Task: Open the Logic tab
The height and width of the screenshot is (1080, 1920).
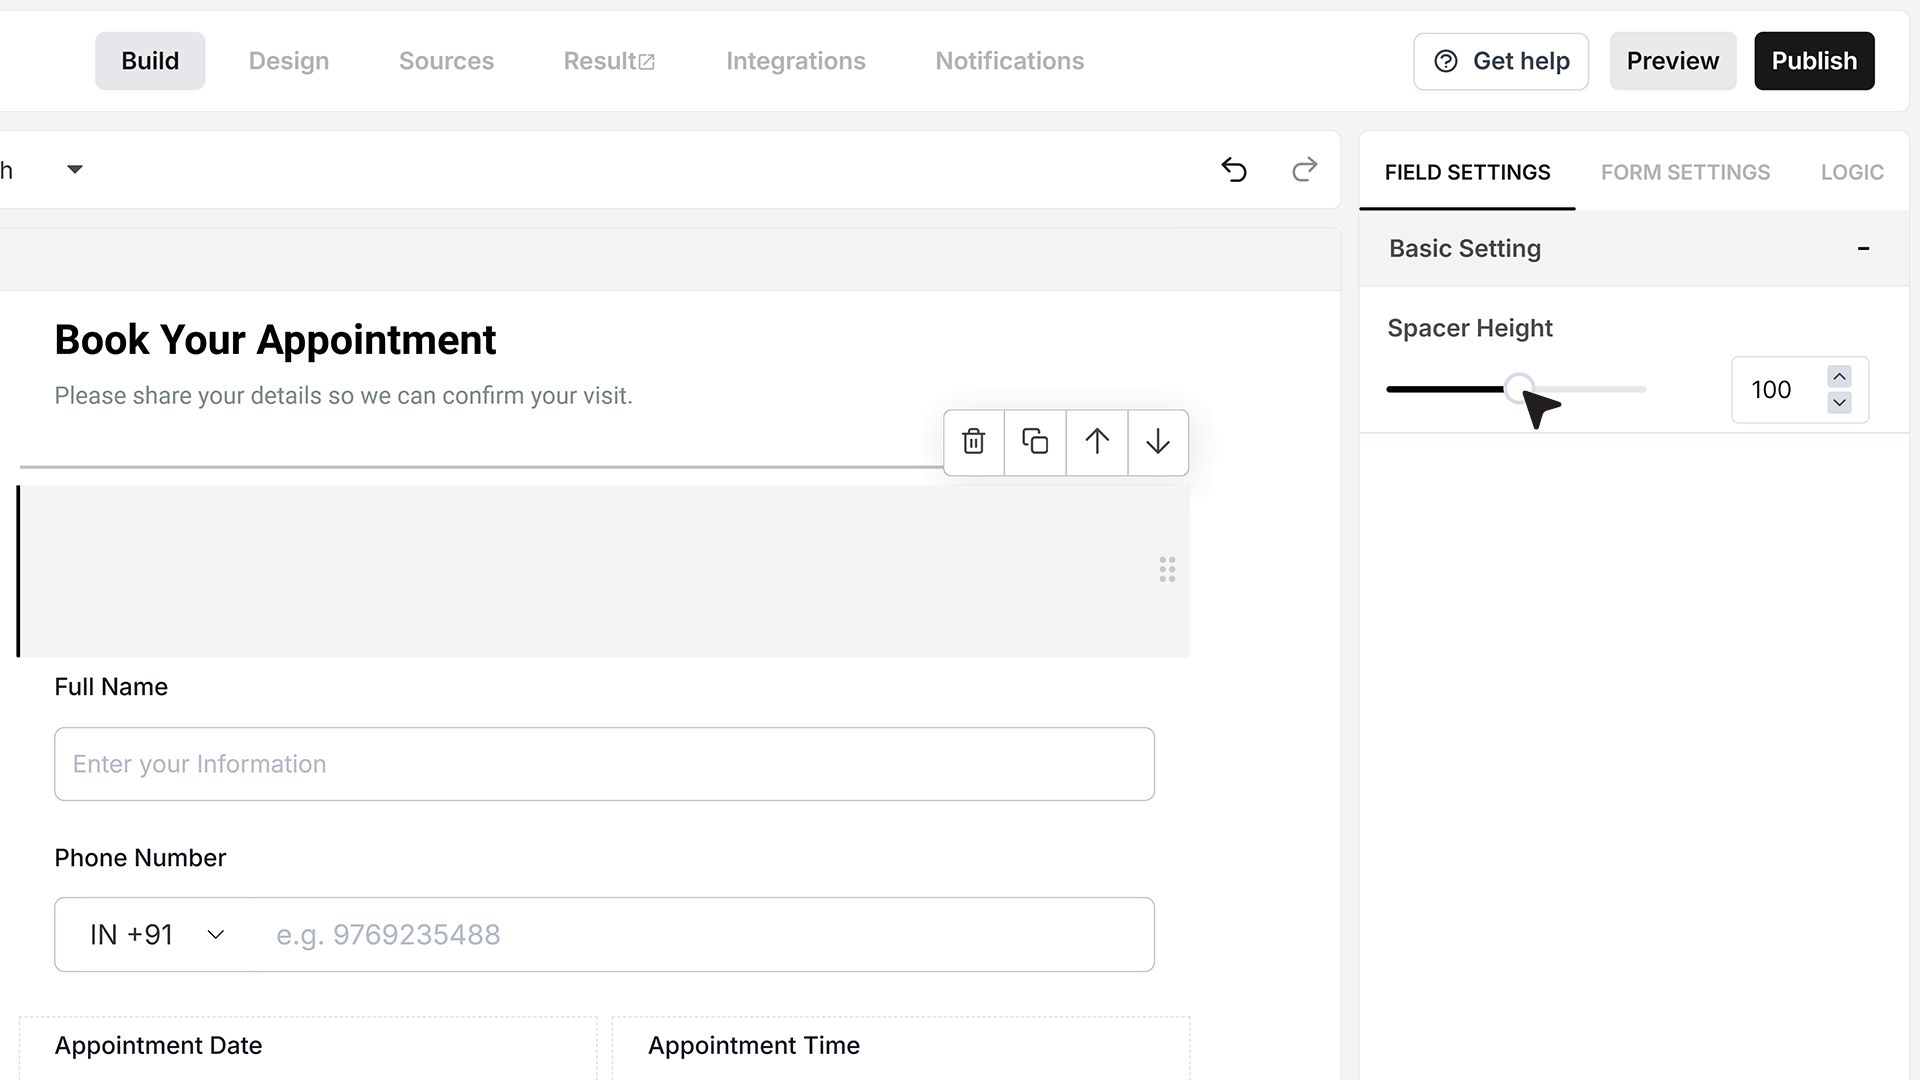Action: pos(1852,172)
